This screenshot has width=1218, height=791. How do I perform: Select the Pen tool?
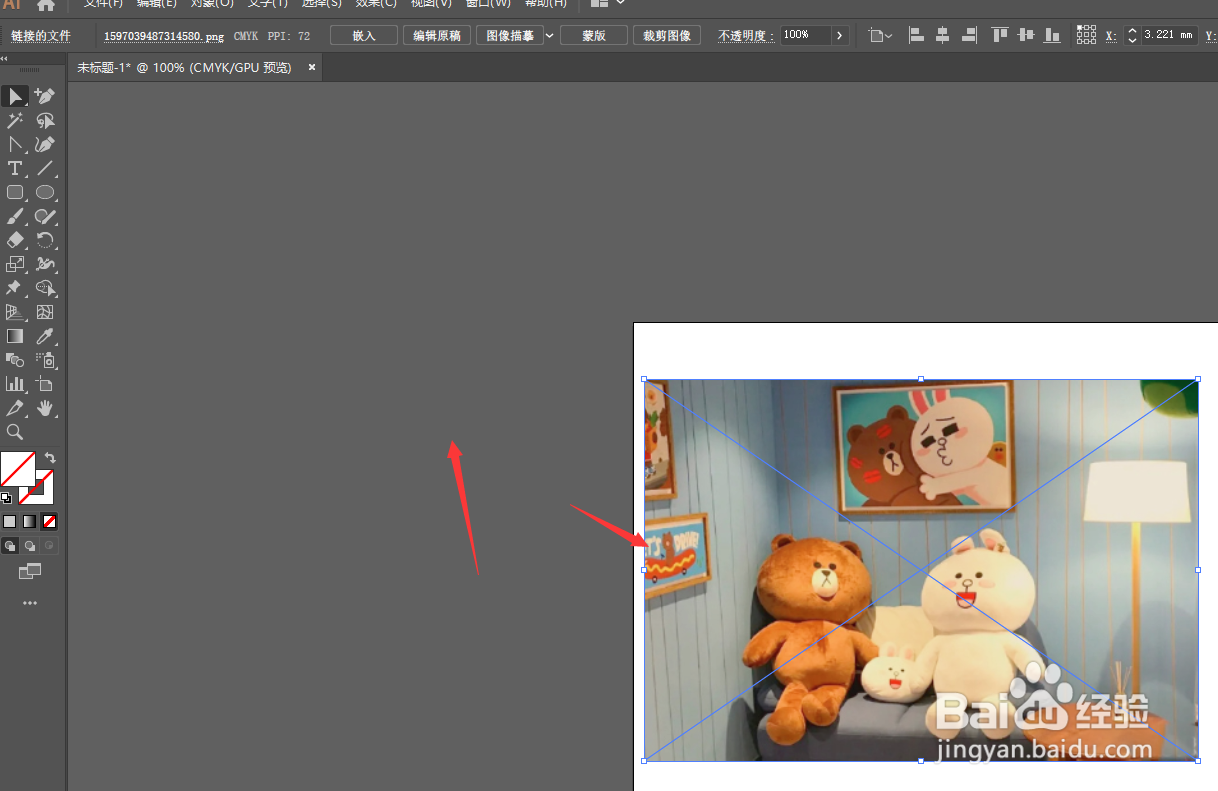[x=45, y=144]
